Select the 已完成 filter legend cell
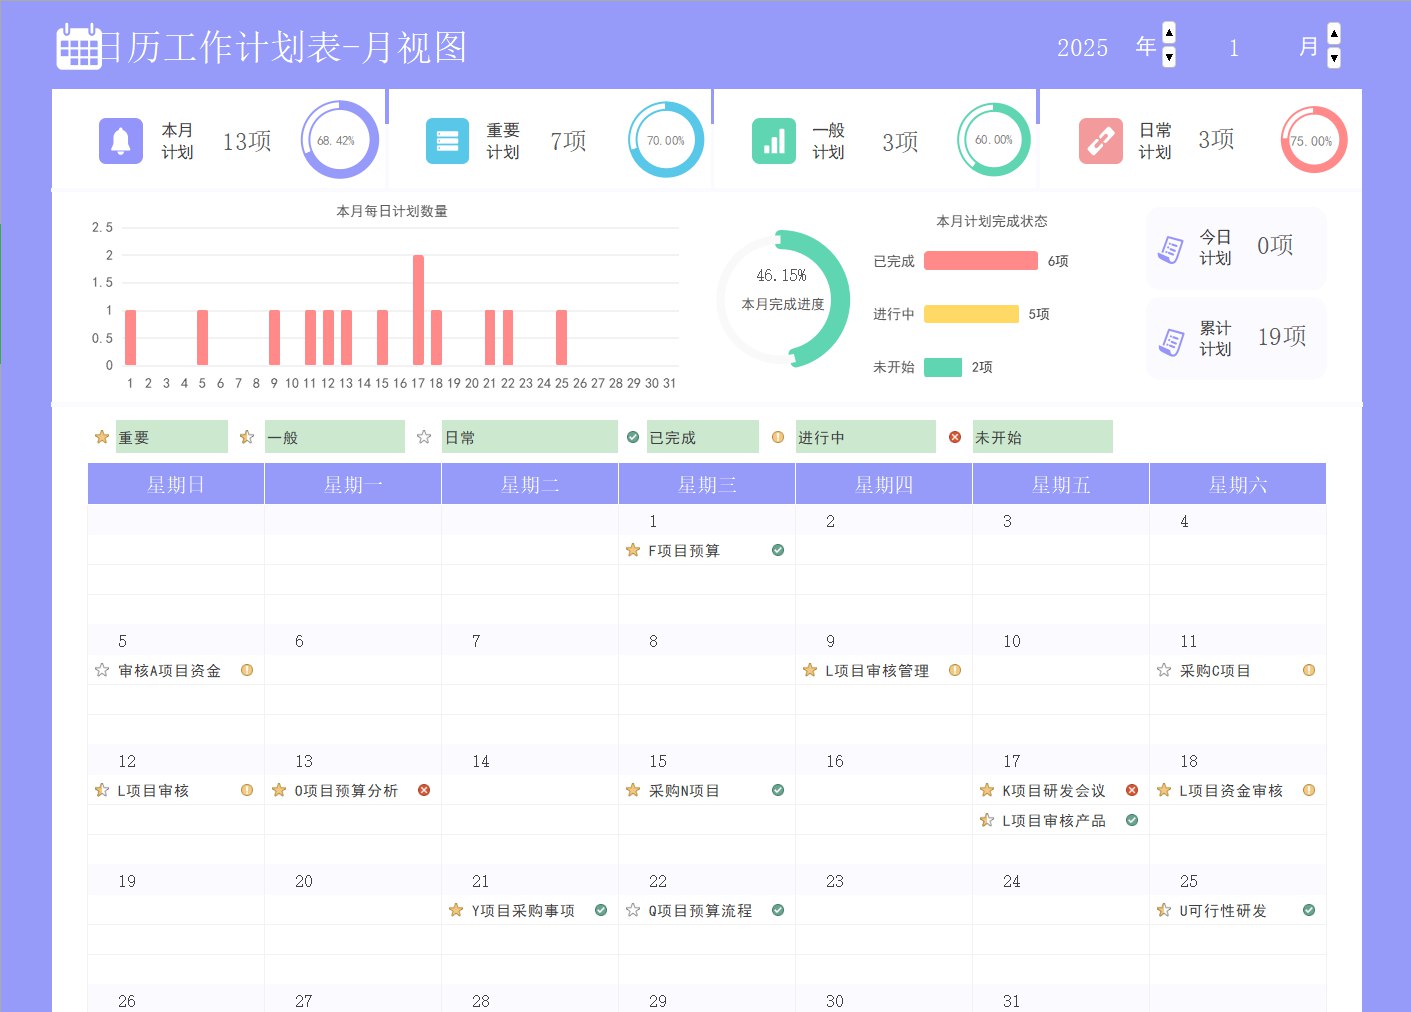Viewport: 1411px width, 1012px height. click(x=702, y=436)
